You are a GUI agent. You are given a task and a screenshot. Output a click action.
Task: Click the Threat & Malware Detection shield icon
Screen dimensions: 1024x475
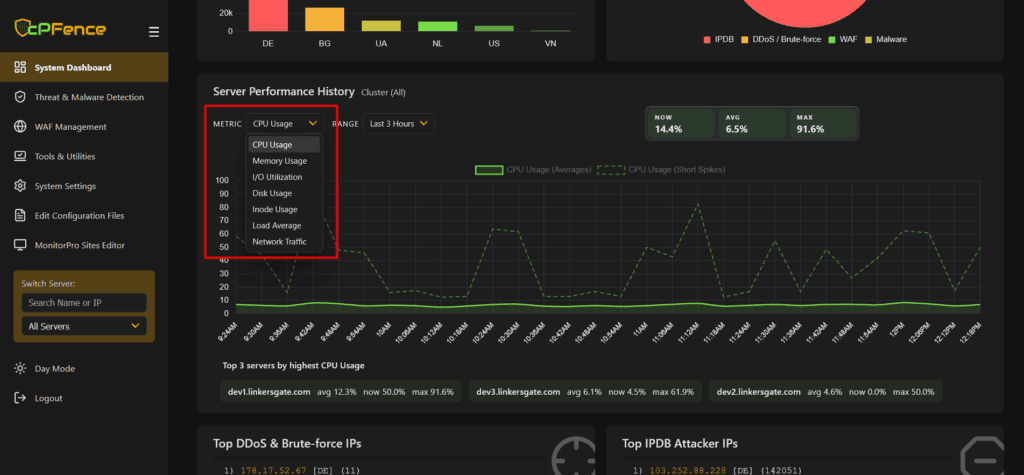click(x=20, y=97)
